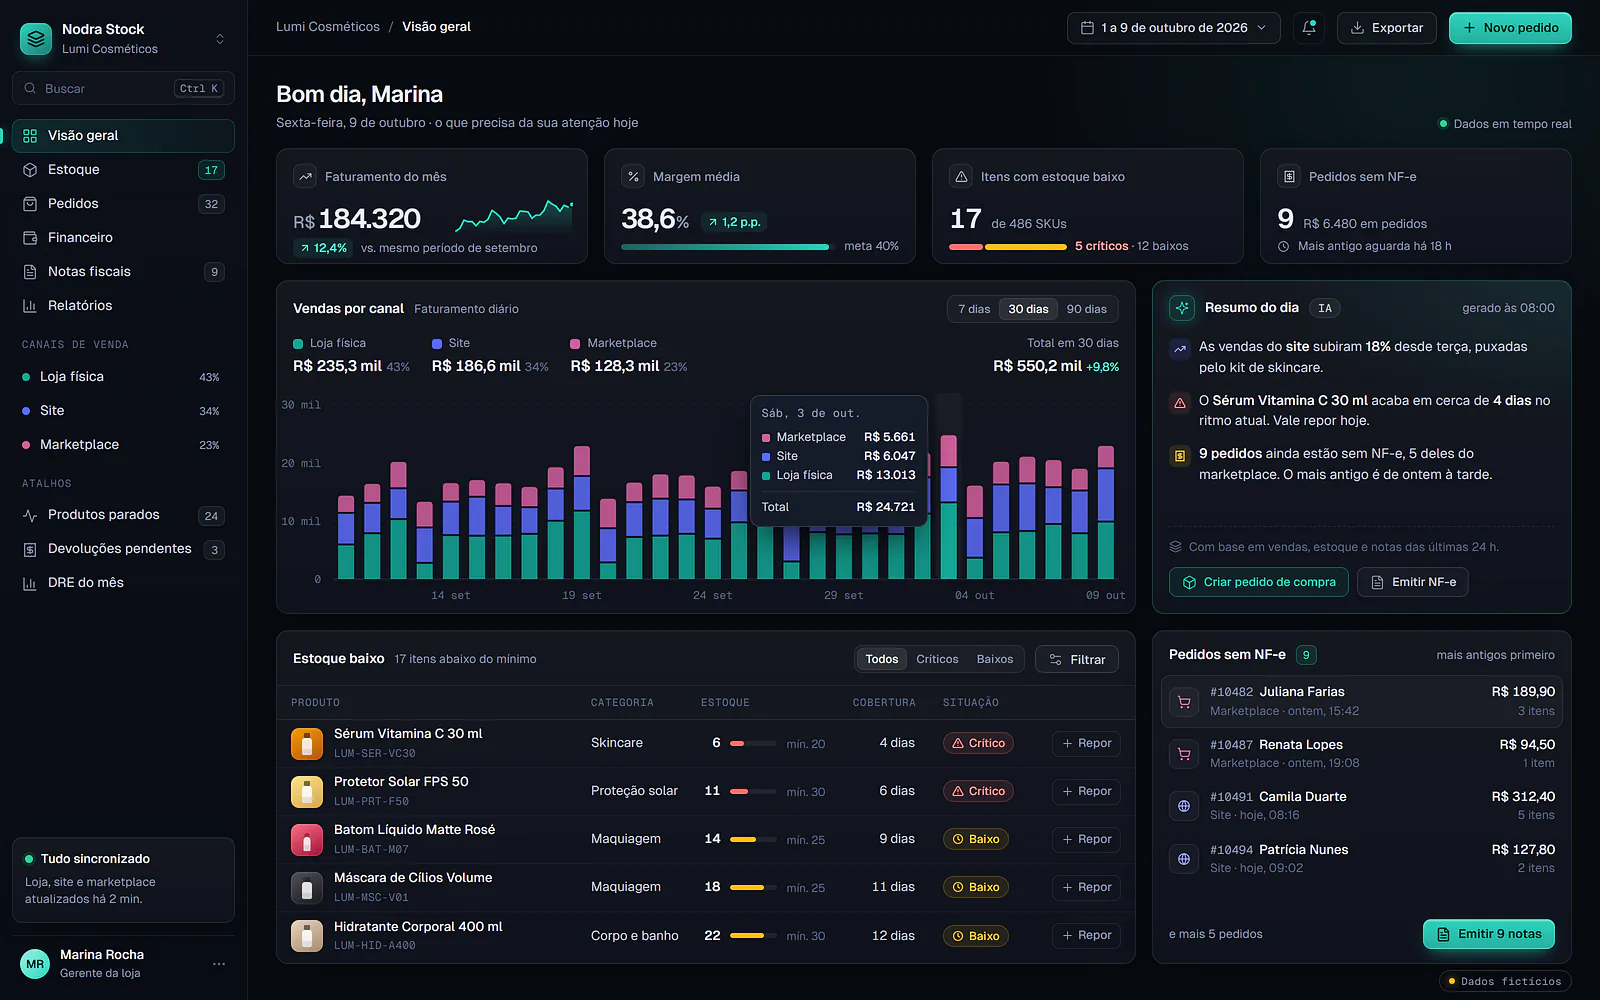The width and height of the screenshot is (1600, 1000).
Task: Select the 7 dias range toggle
Action: (974, 309)
